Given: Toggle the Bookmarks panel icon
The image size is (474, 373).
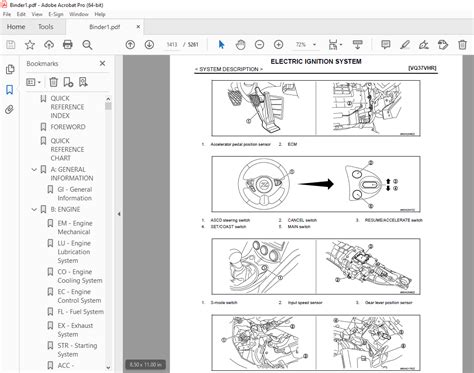Looking at the screenshot, I should [x=10, y=89].
